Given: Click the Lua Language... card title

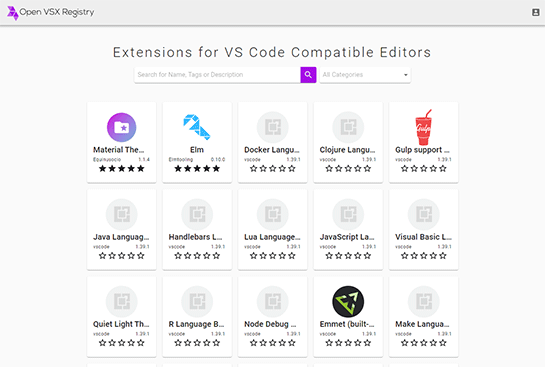Looking at the screenshot, I should tap(272, 237).
